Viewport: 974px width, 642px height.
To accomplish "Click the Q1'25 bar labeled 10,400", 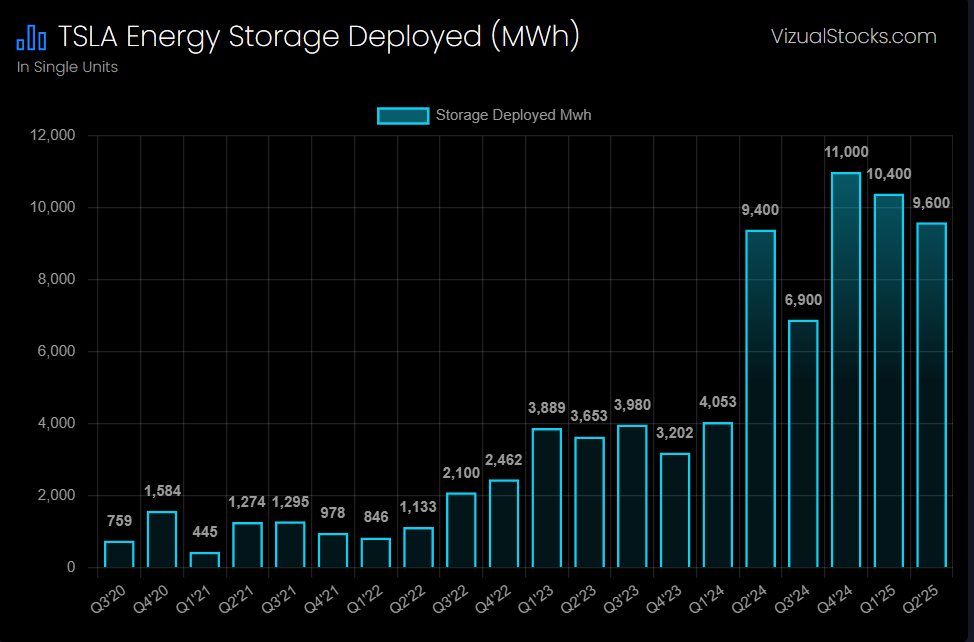I will [x=889, y=381].
